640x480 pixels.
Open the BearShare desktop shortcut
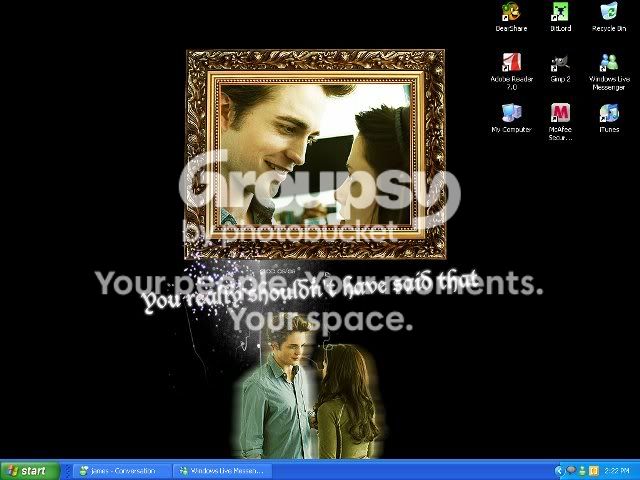511,17
